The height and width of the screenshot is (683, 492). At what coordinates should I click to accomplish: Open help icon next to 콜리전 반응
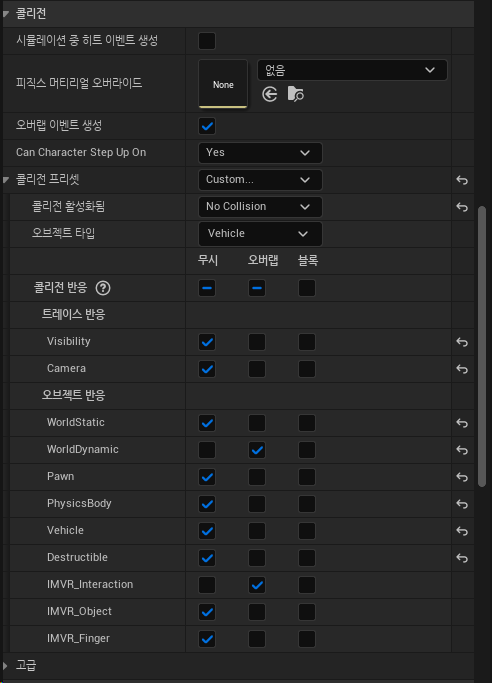(103, 288)
